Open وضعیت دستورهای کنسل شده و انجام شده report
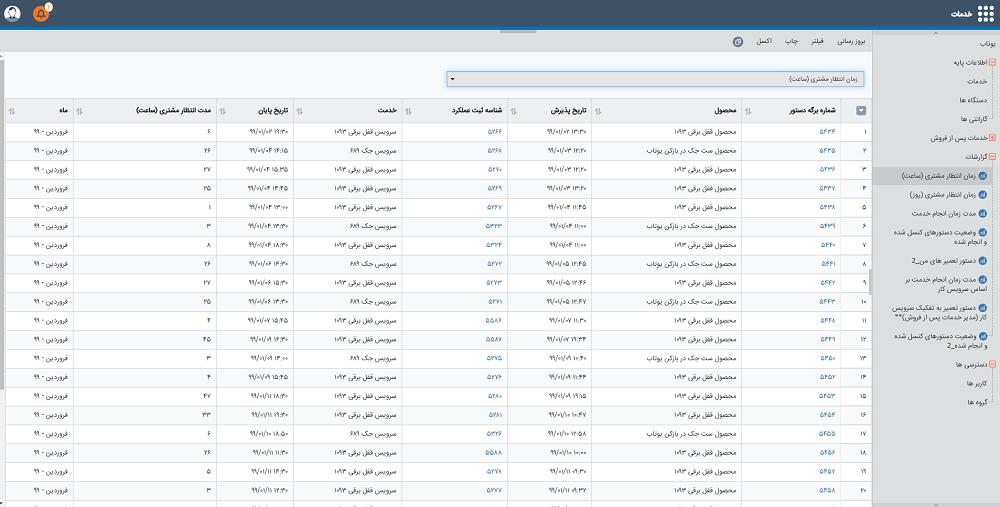 tap(940, 237)
